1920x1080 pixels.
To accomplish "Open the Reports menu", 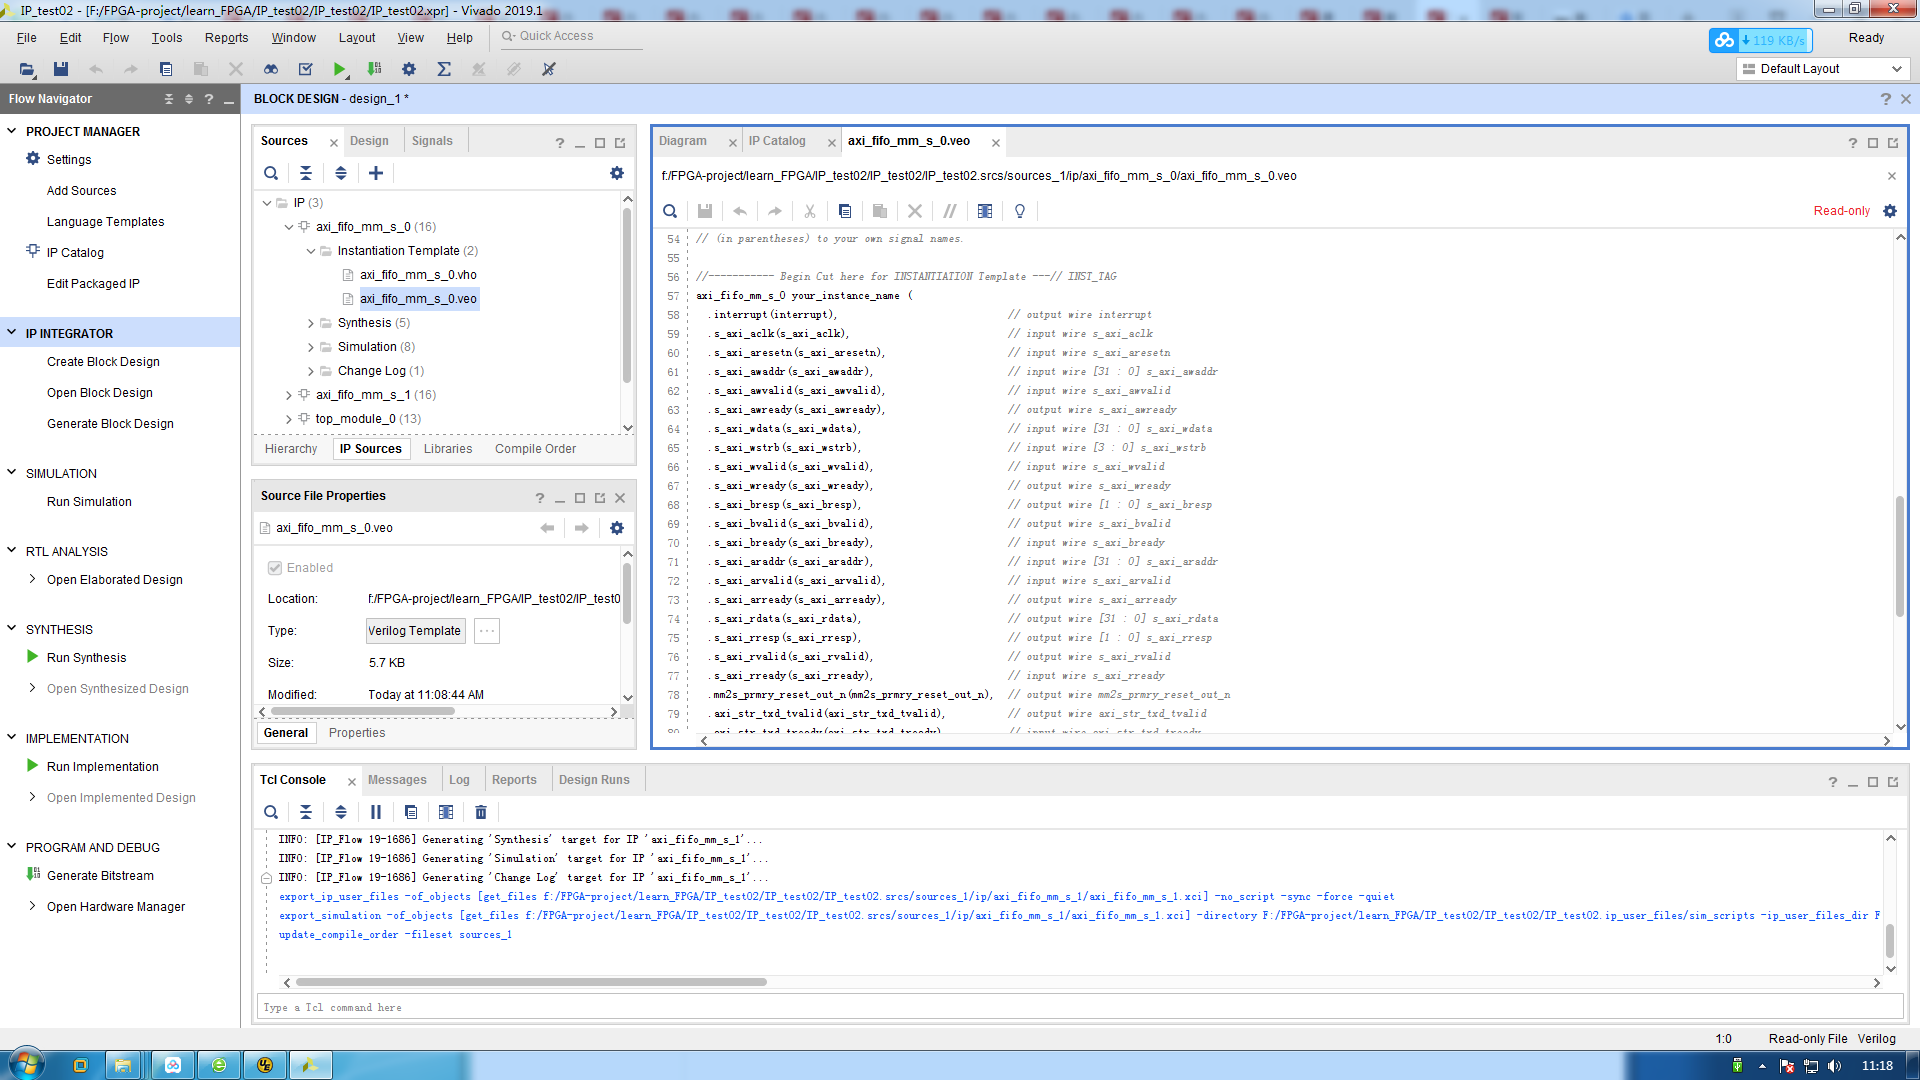I will pos(226,38).
